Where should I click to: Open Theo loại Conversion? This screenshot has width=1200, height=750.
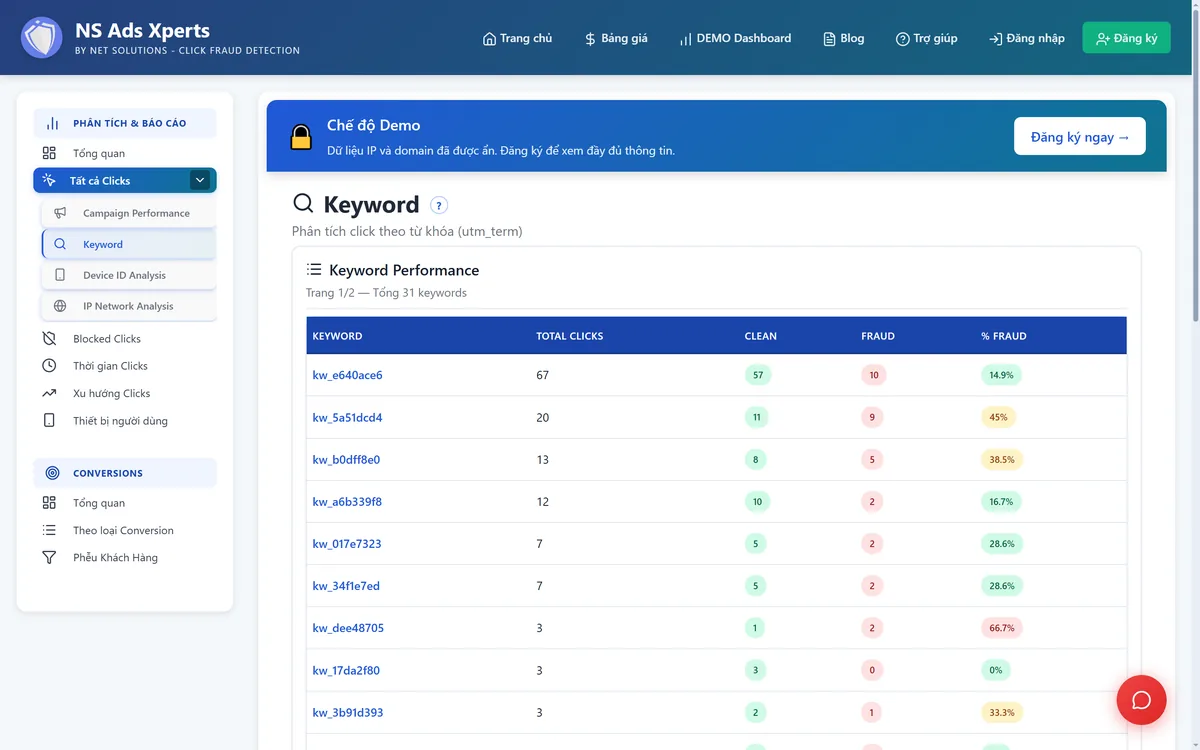click(x=123, y=530)
